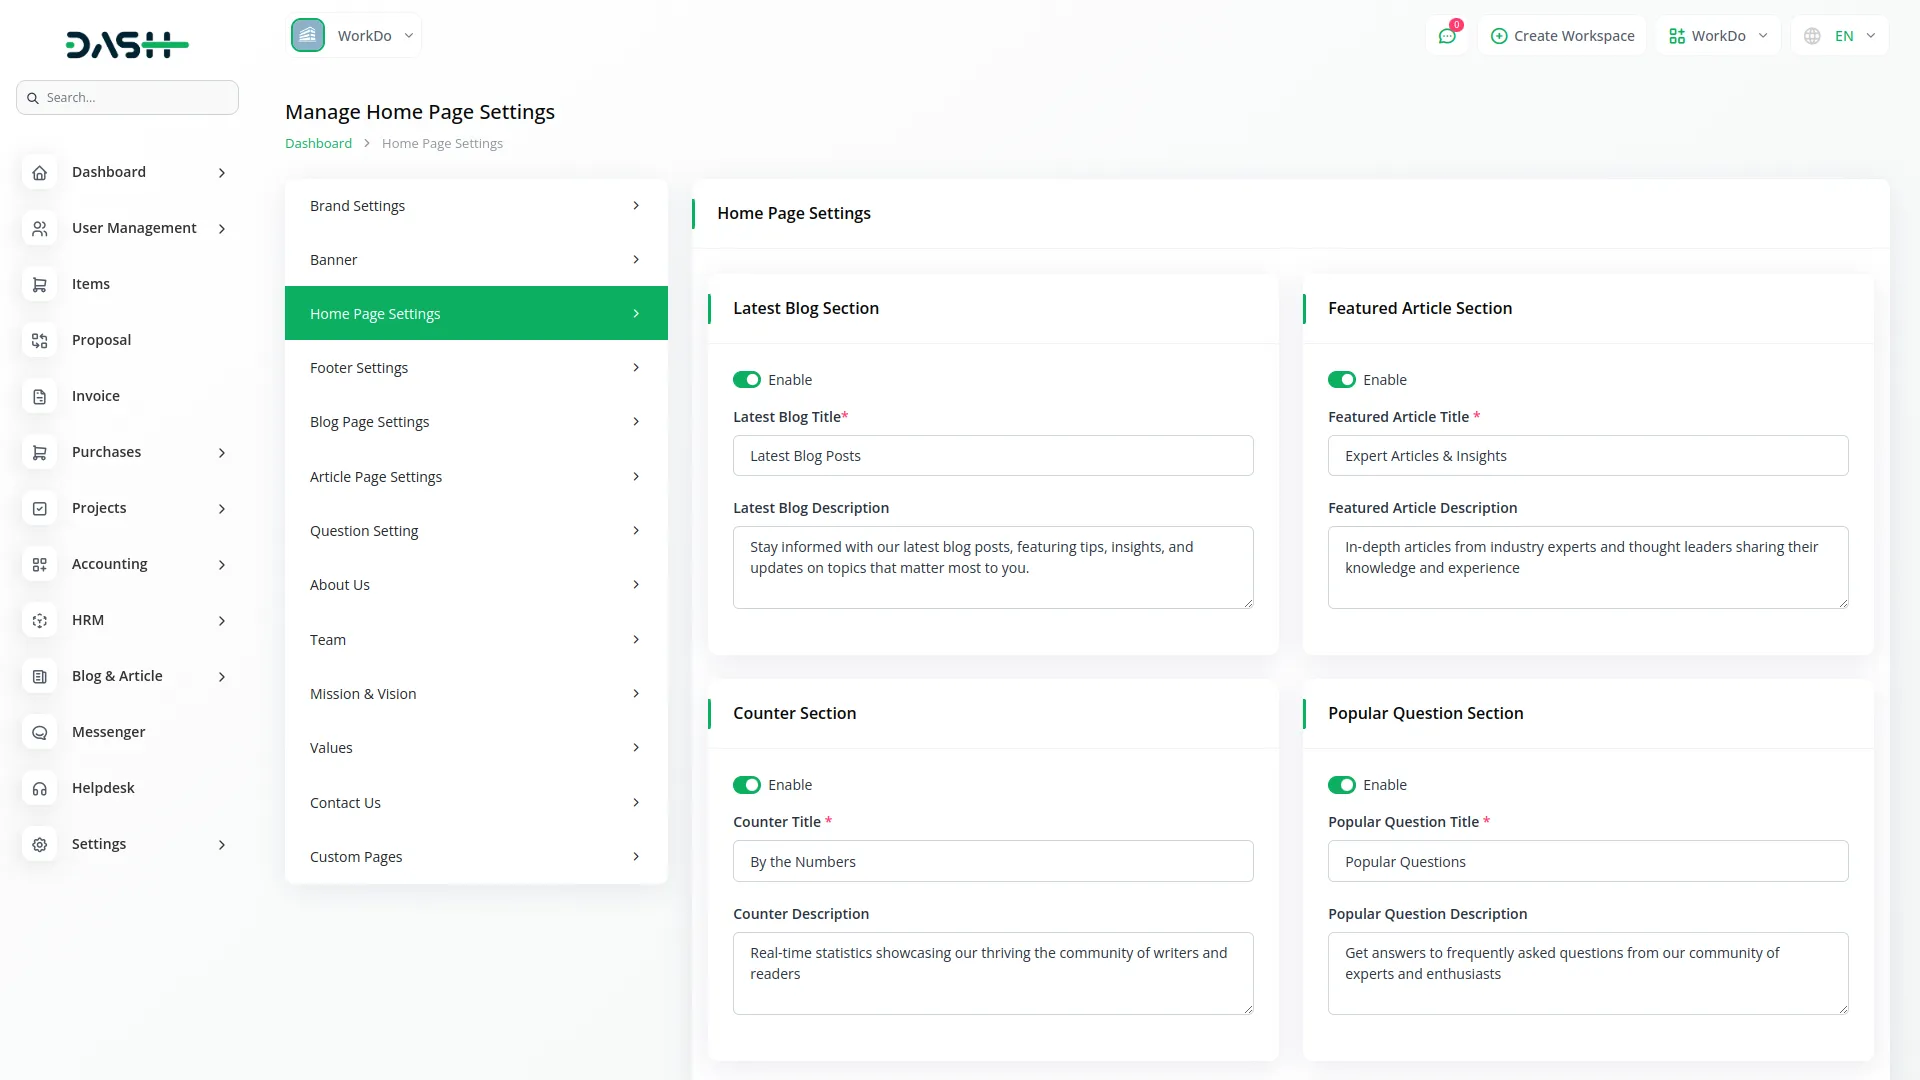Image resolution: width=1920 pixels, height=1080 pixels.
Task: Click the Latest Blog Title input field
Action: tap(992, 456)
